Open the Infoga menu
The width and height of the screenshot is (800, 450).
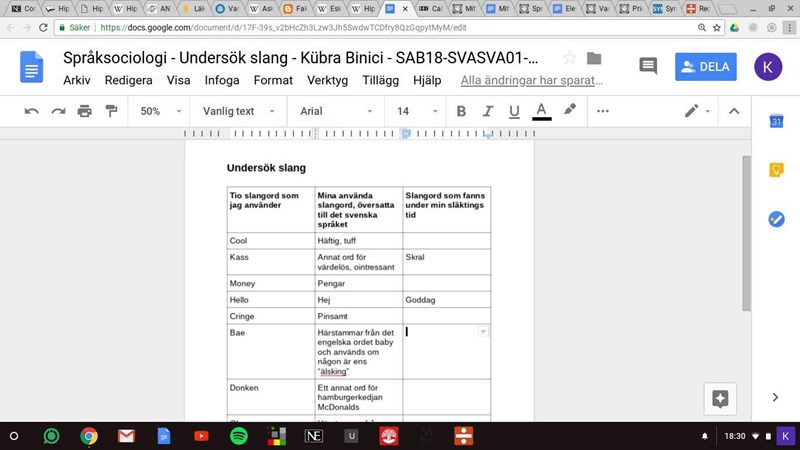(x=222, y=80)
